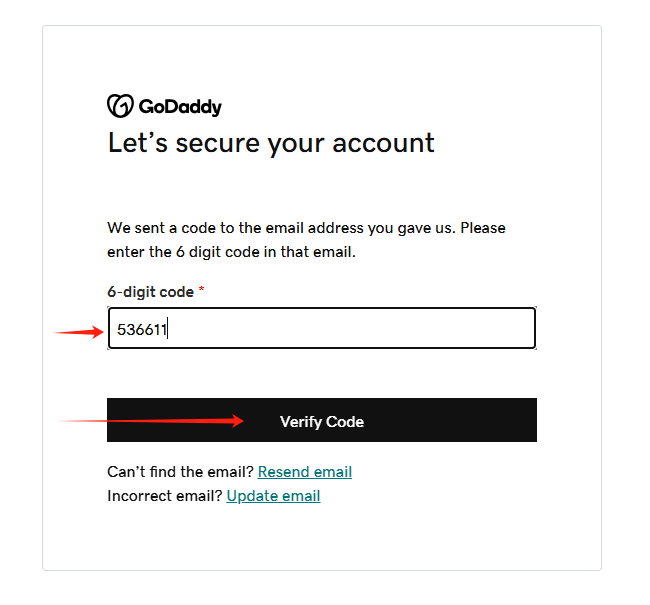Open the Resend email link

point(305,472)
